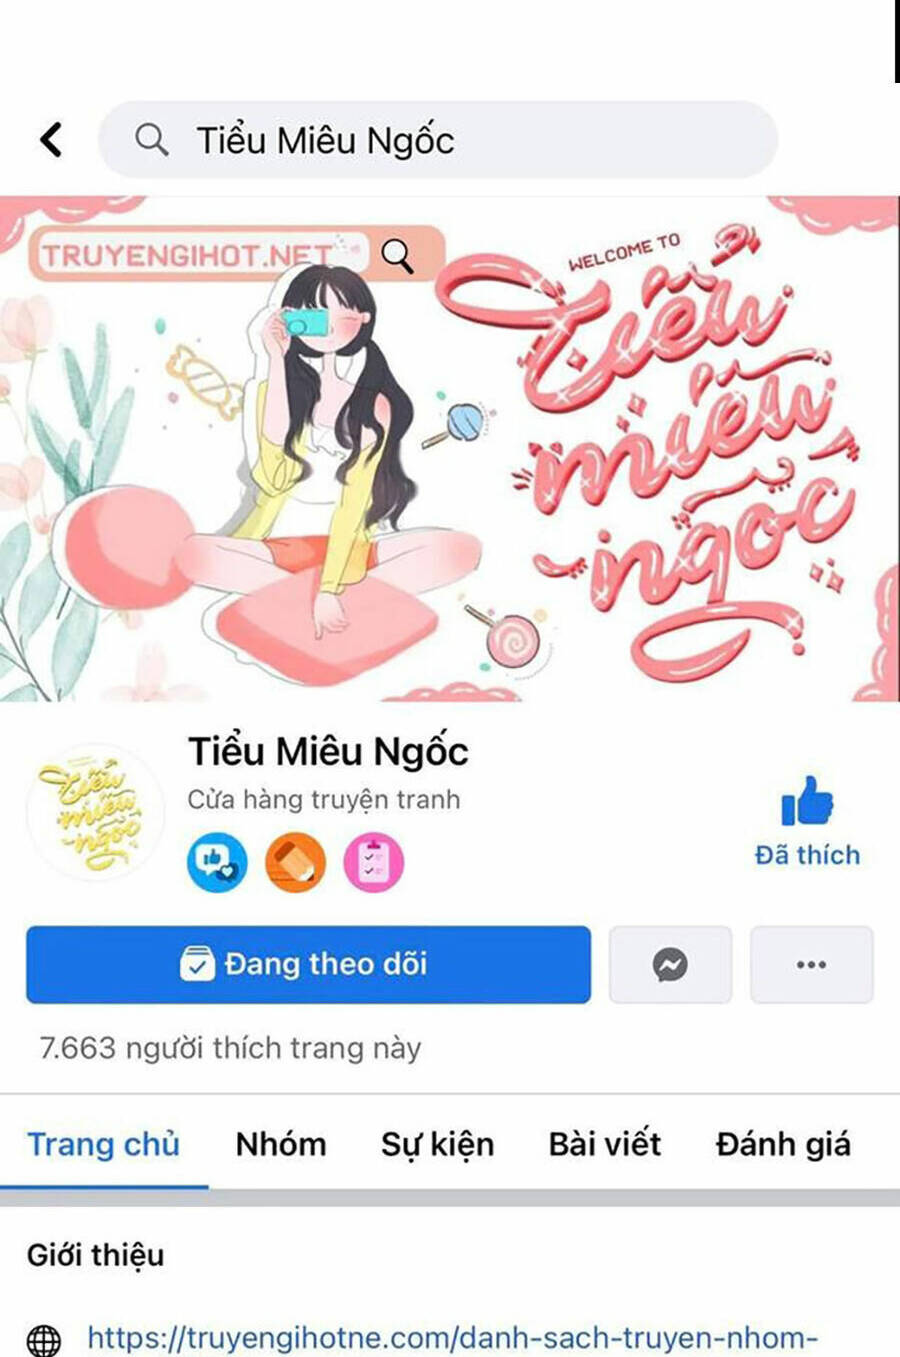The height and width of the screenshot is (1357, 900).
Task: Select the Trang chủ tab
Action: [x=104, y=1143]
